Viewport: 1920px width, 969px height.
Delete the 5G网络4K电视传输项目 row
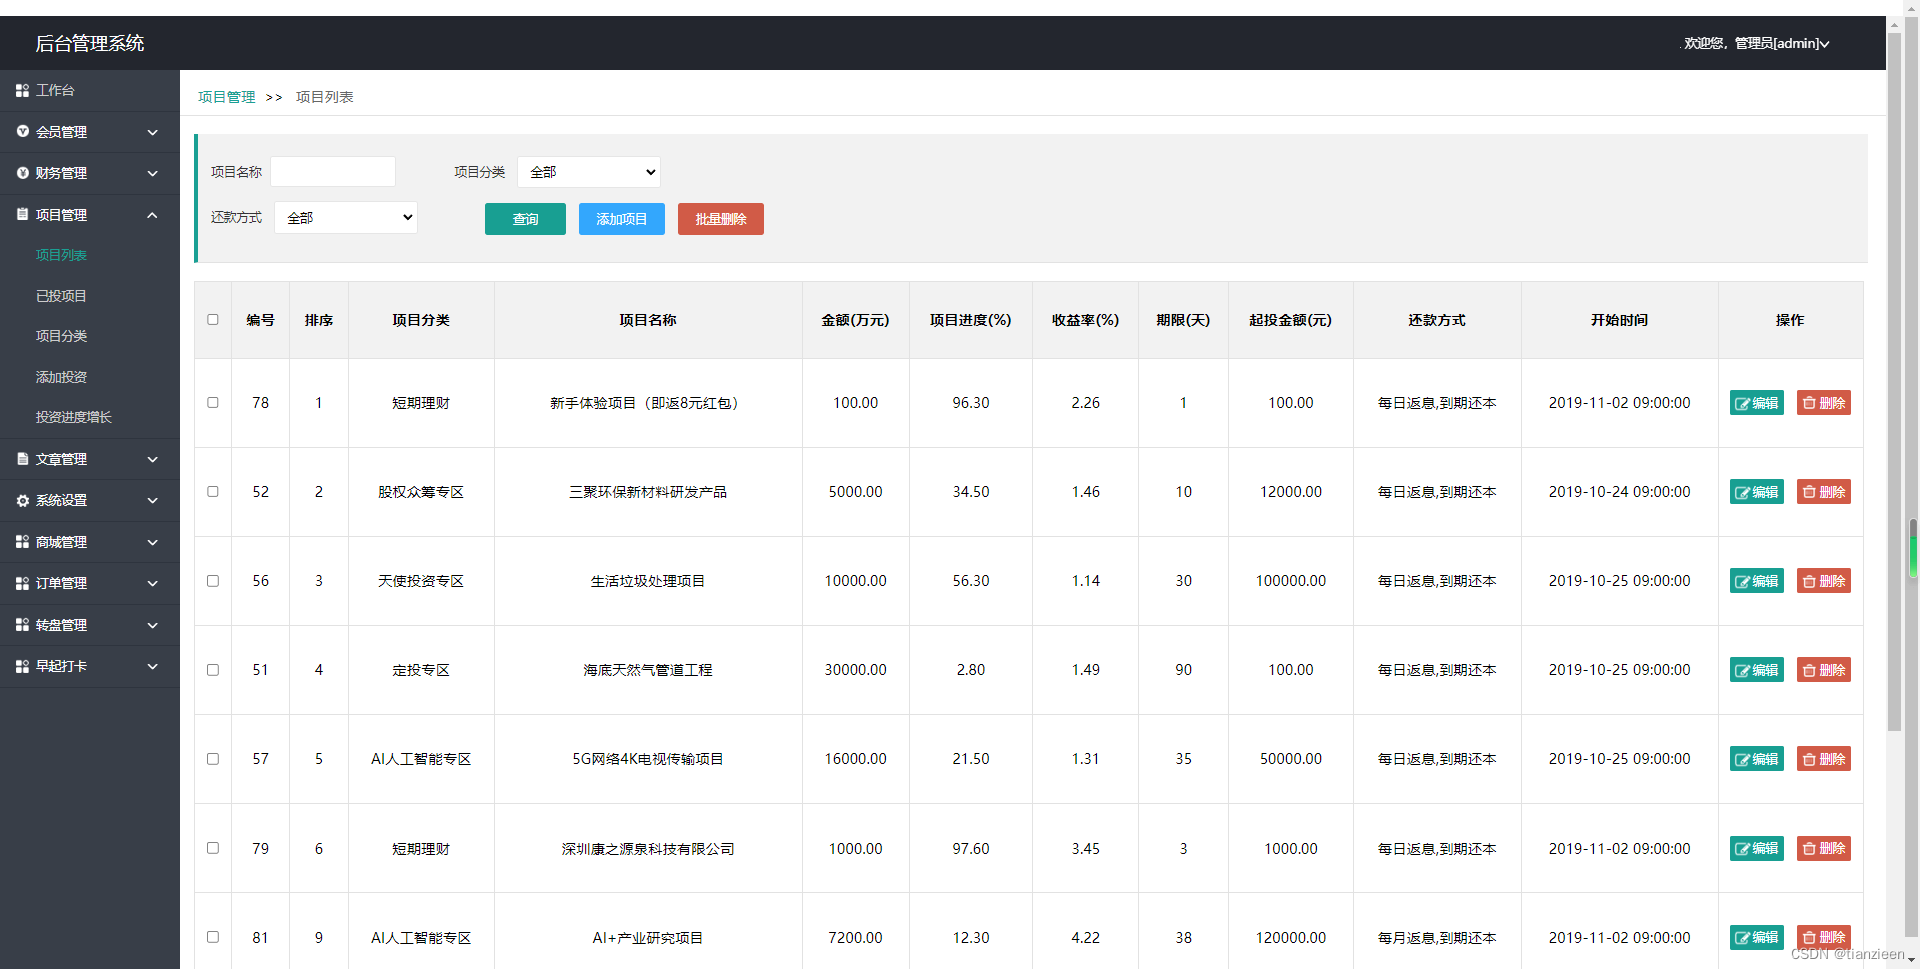tap(1823, 759)
